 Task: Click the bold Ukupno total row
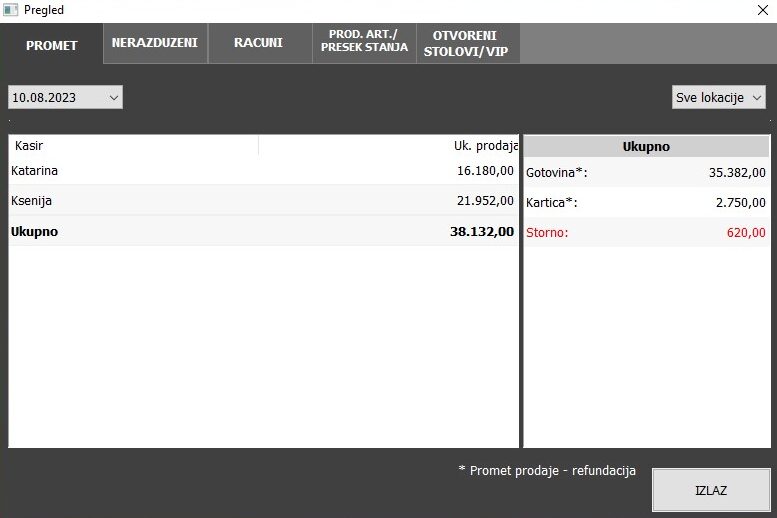point(263,231)
